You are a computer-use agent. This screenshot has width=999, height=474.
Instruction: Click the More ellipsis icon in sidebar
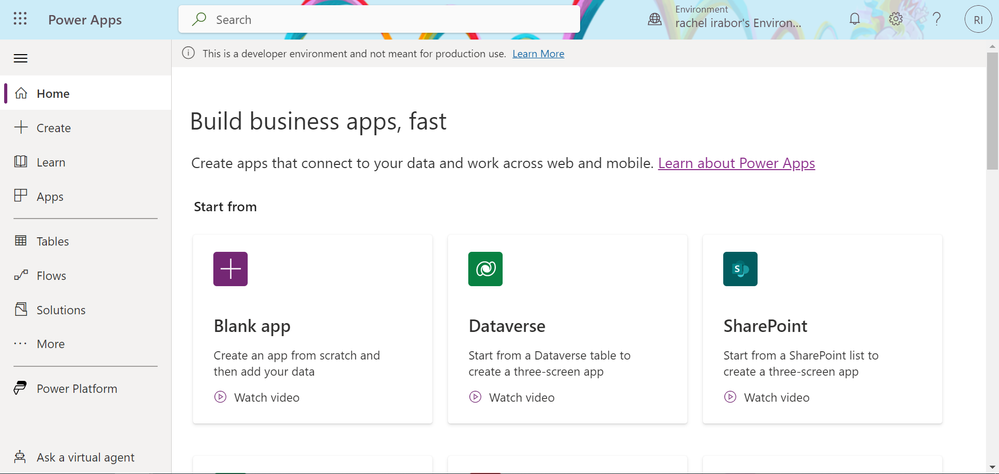[21, 343]
